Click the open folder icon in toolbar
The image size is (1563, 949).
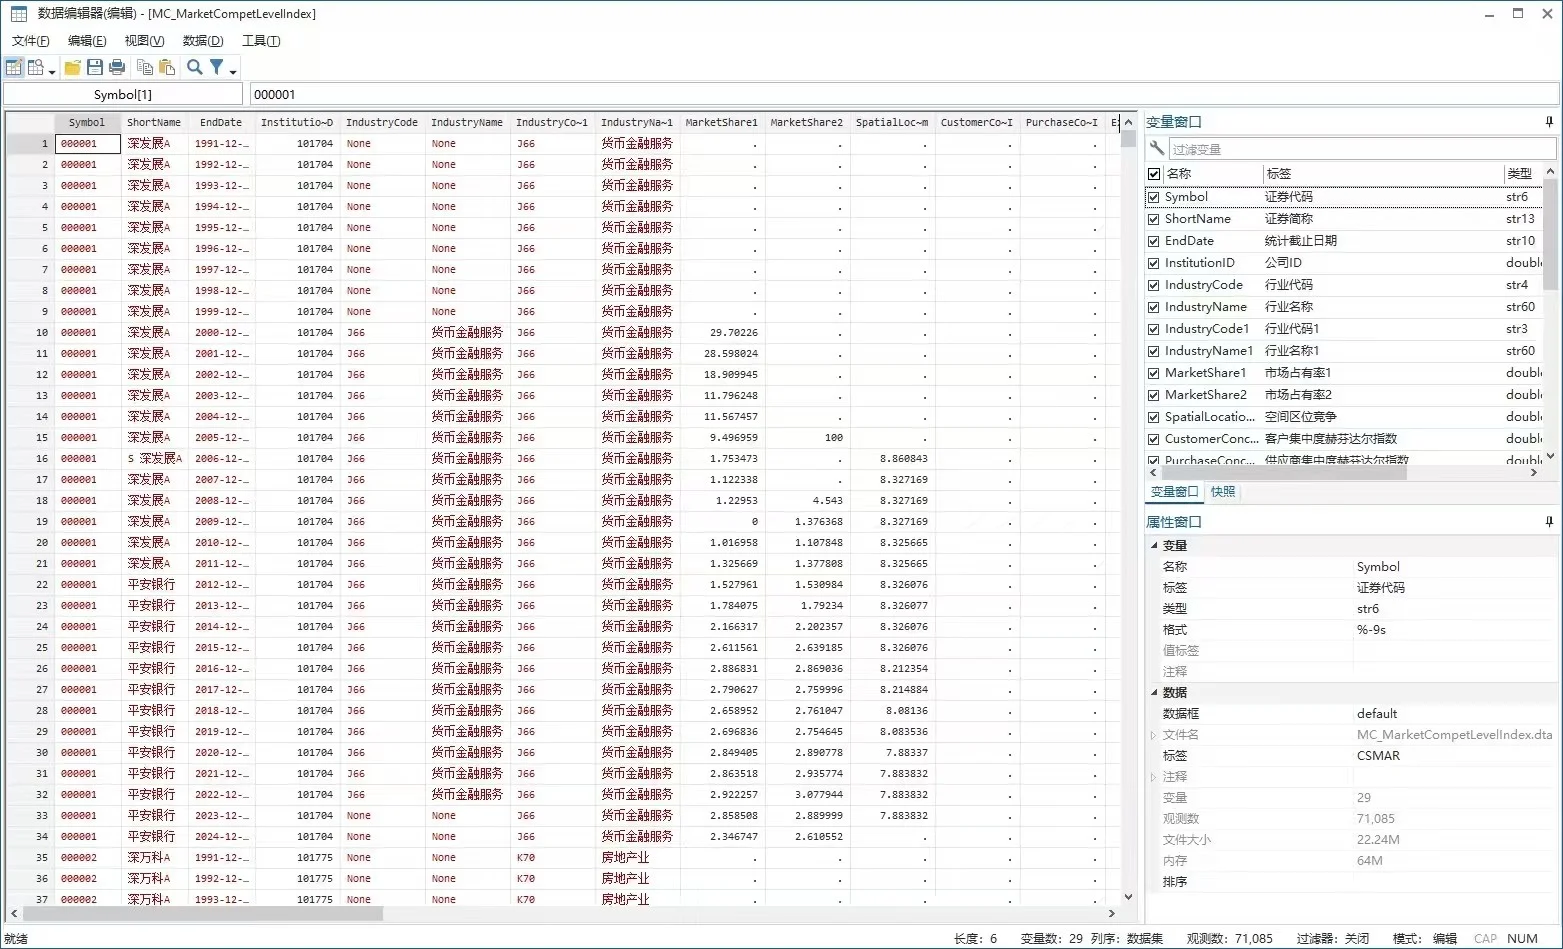(73, 67)
